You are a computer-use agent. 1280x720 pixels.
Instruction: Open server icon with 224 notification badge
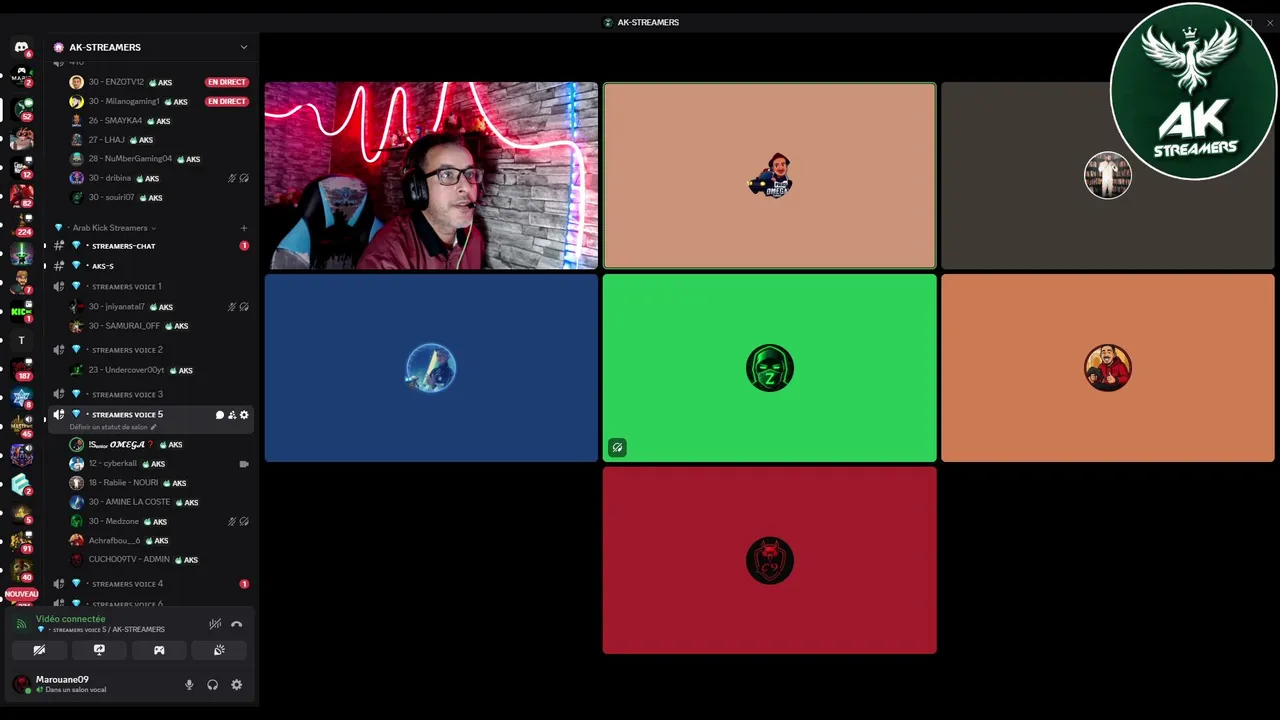tap(21, 224)
